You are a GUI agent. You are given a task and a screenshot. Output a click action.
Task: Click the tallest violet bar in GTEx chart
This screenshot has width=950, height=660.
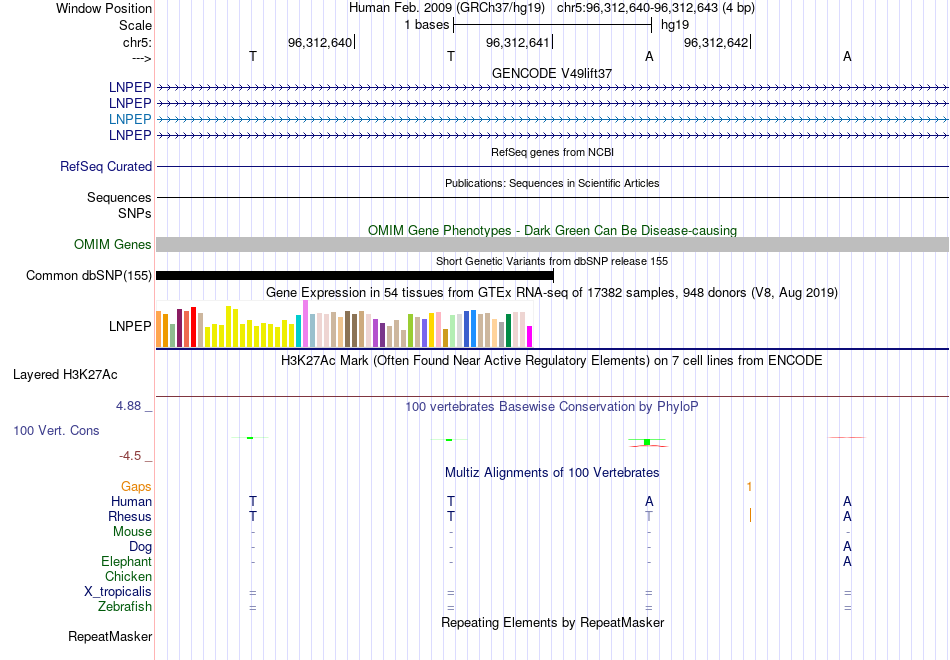click(x=305, y=324)
